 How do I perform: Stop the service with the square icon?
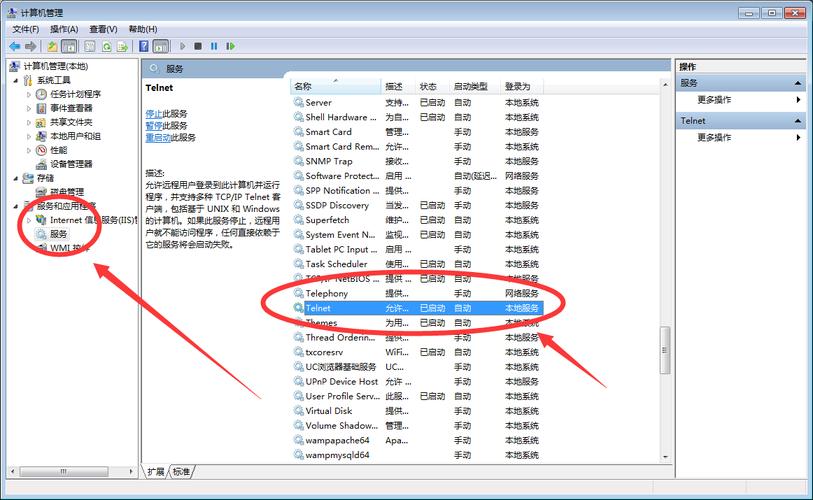pyautogui.click(x=198, y=46)
